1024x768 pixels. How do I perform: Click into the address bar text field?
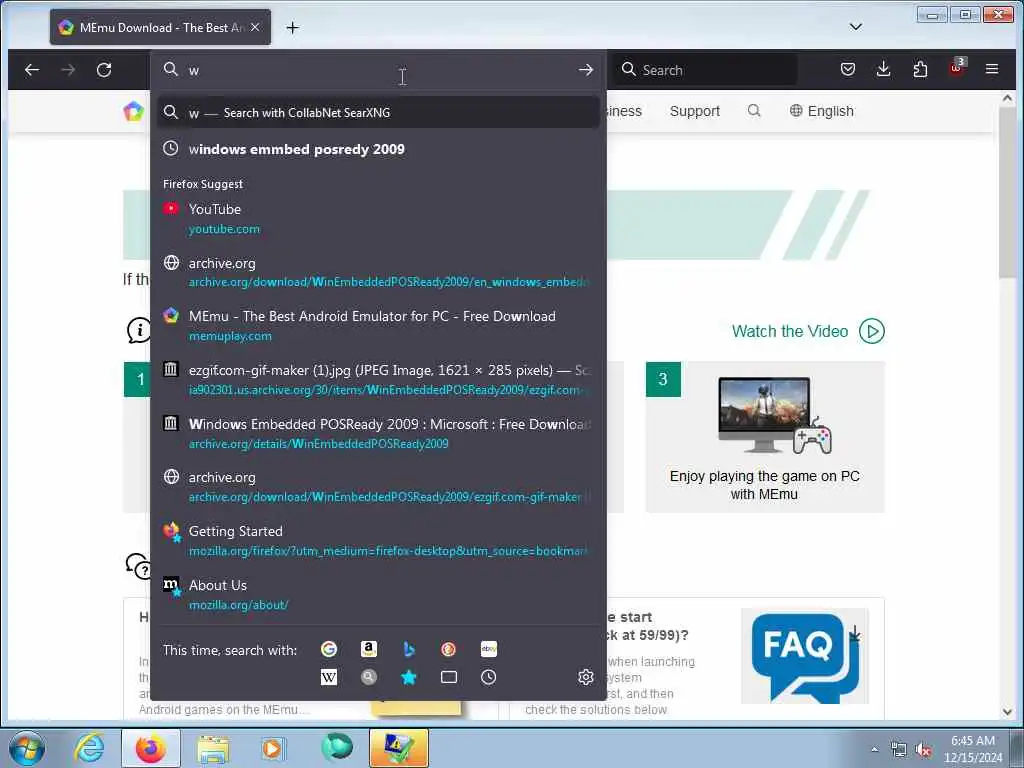379,70
